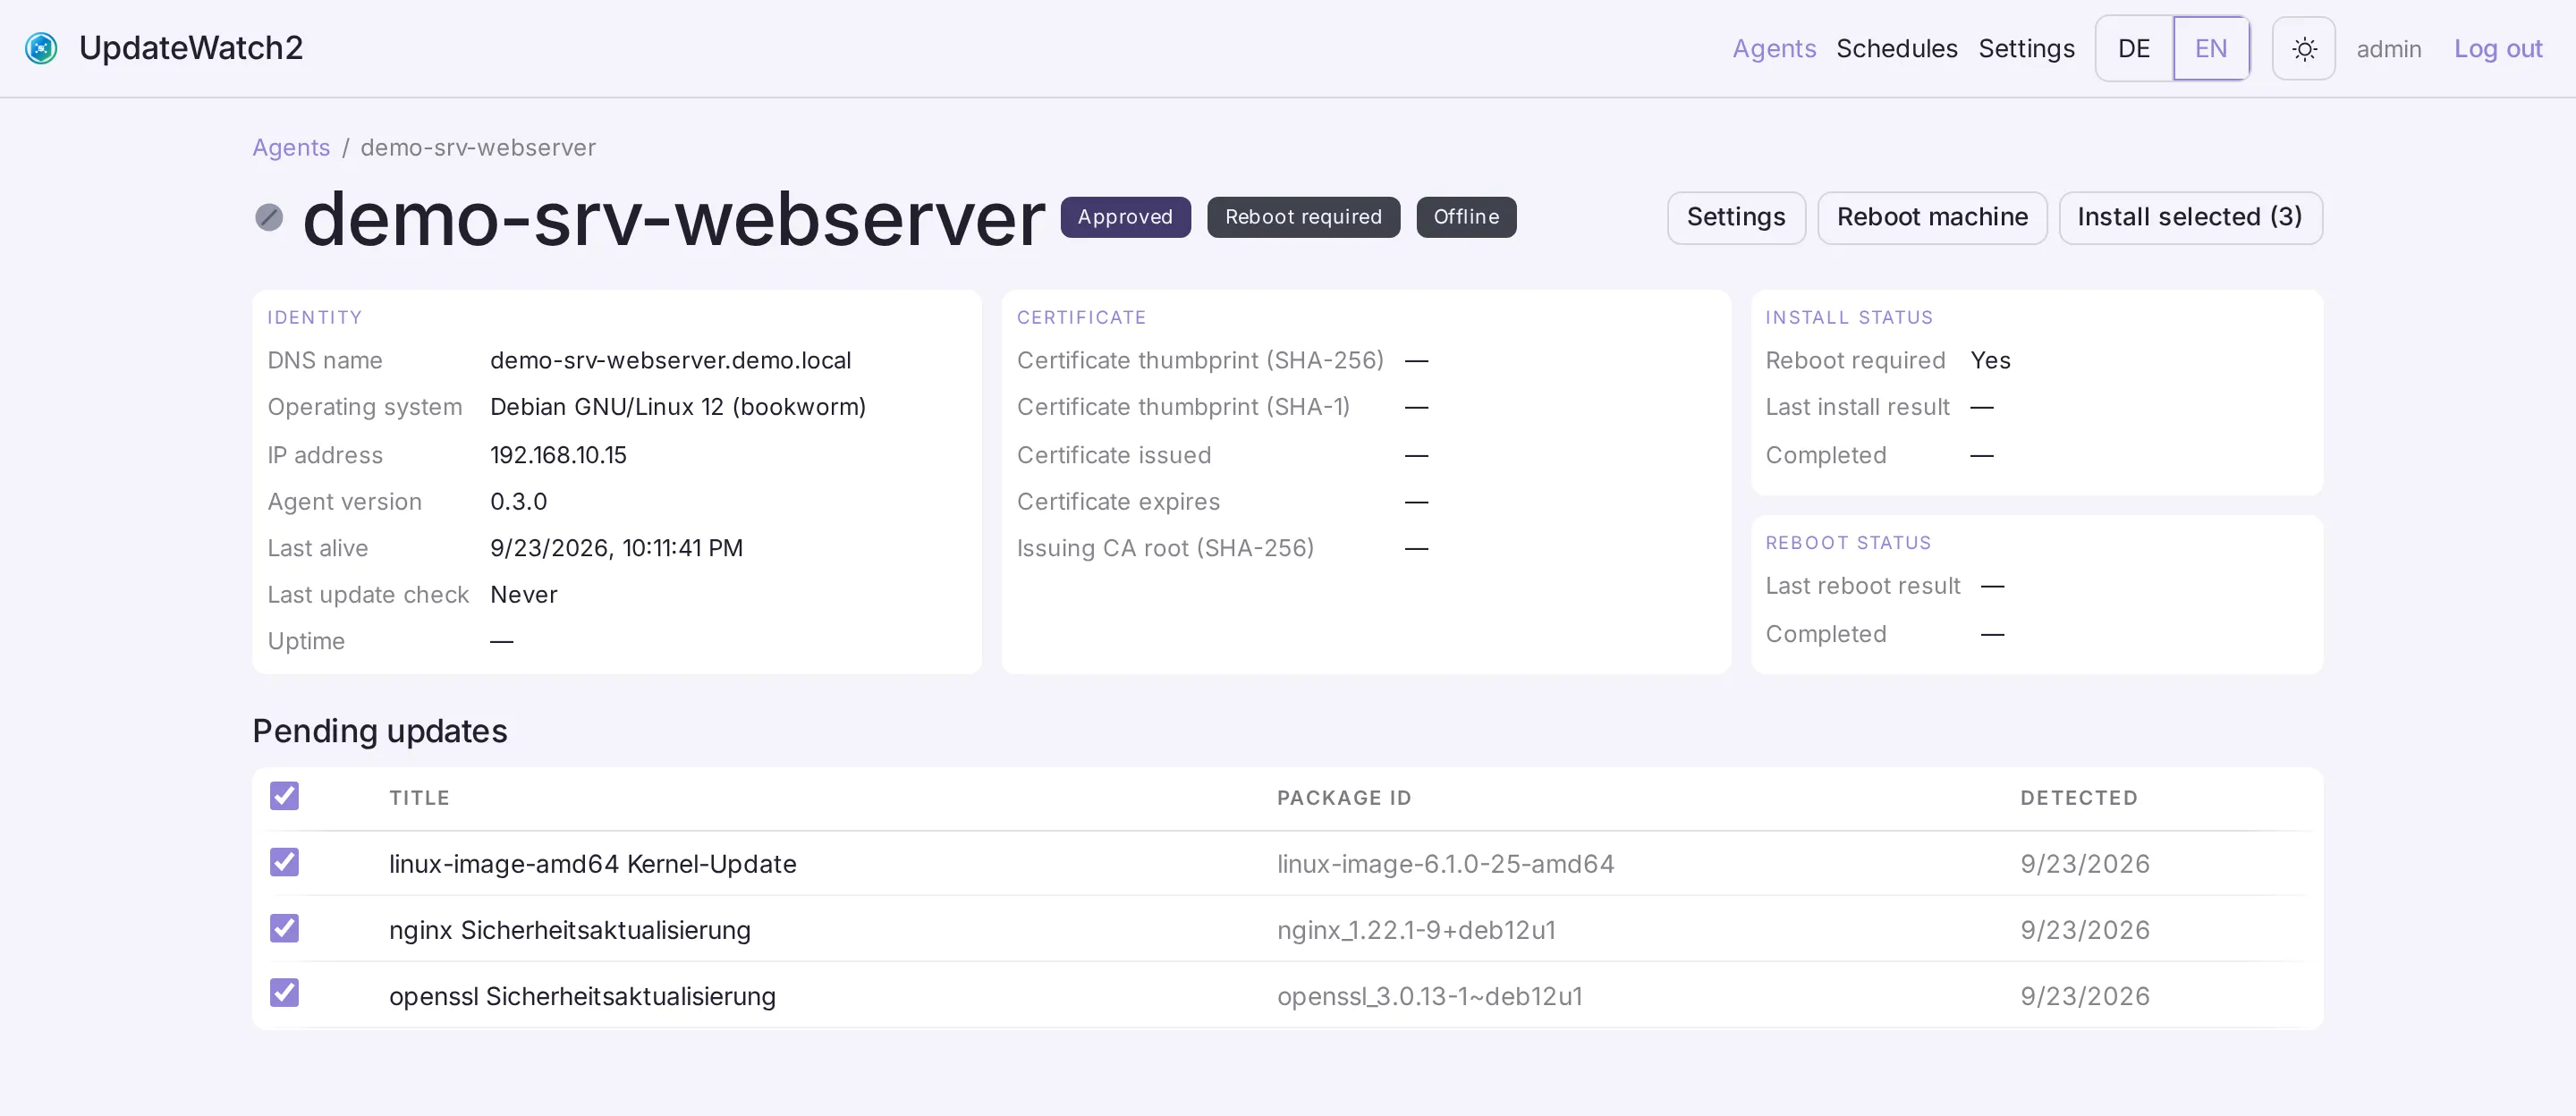Click the detected date in the nginx row
The image size is (2576, 1116).
click(2084, 929)
